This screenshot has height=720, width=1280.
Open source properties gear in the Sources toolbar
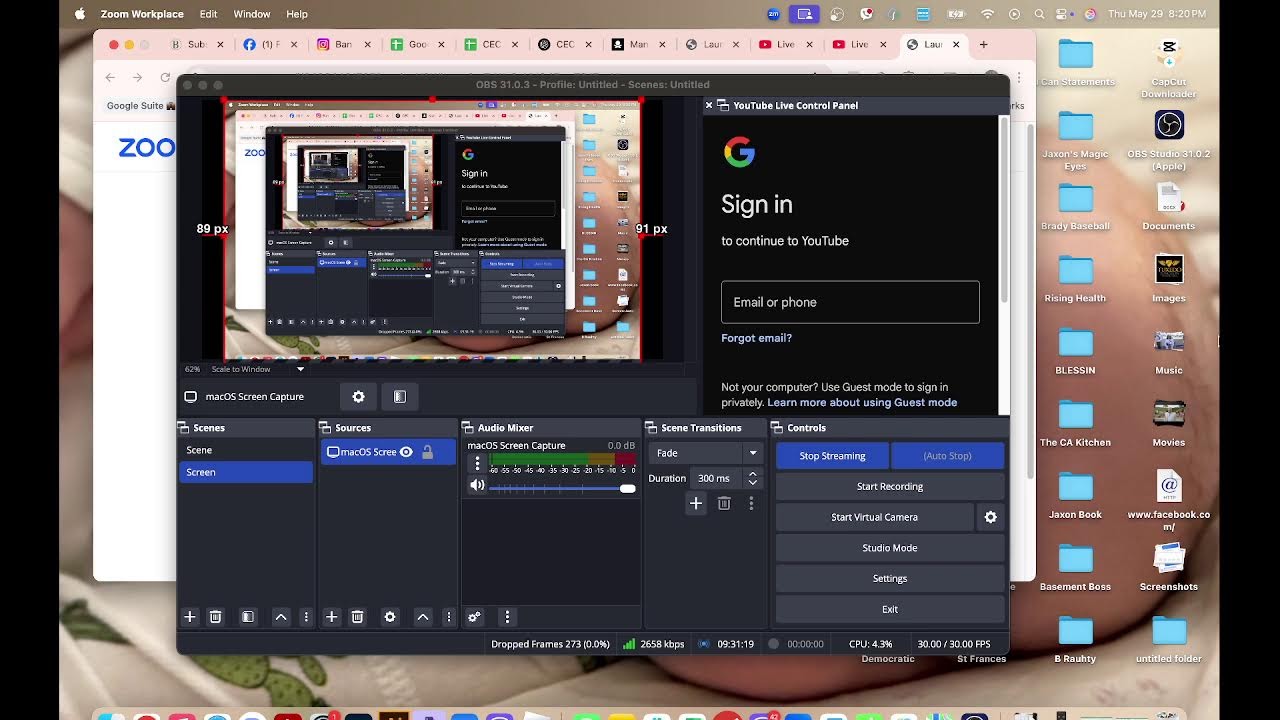[390, 617]
